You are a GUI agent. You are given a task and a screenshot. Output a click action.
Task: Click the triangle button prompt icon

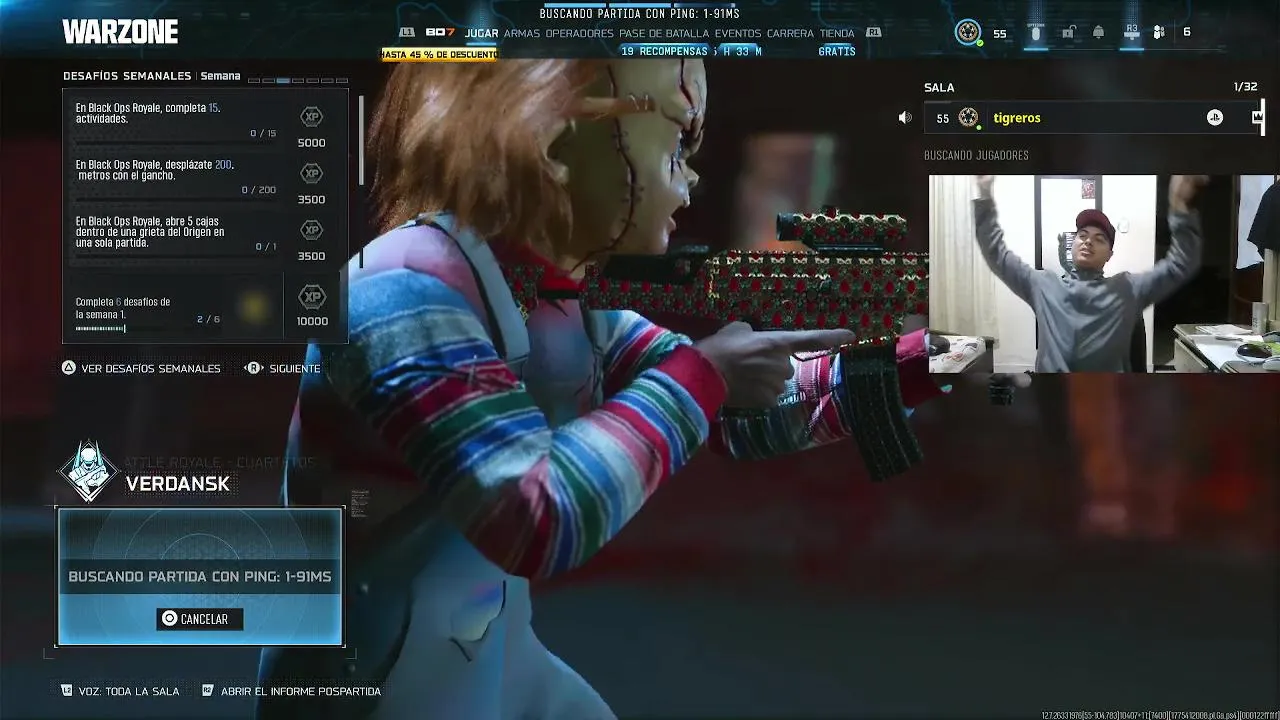(69, 368)
